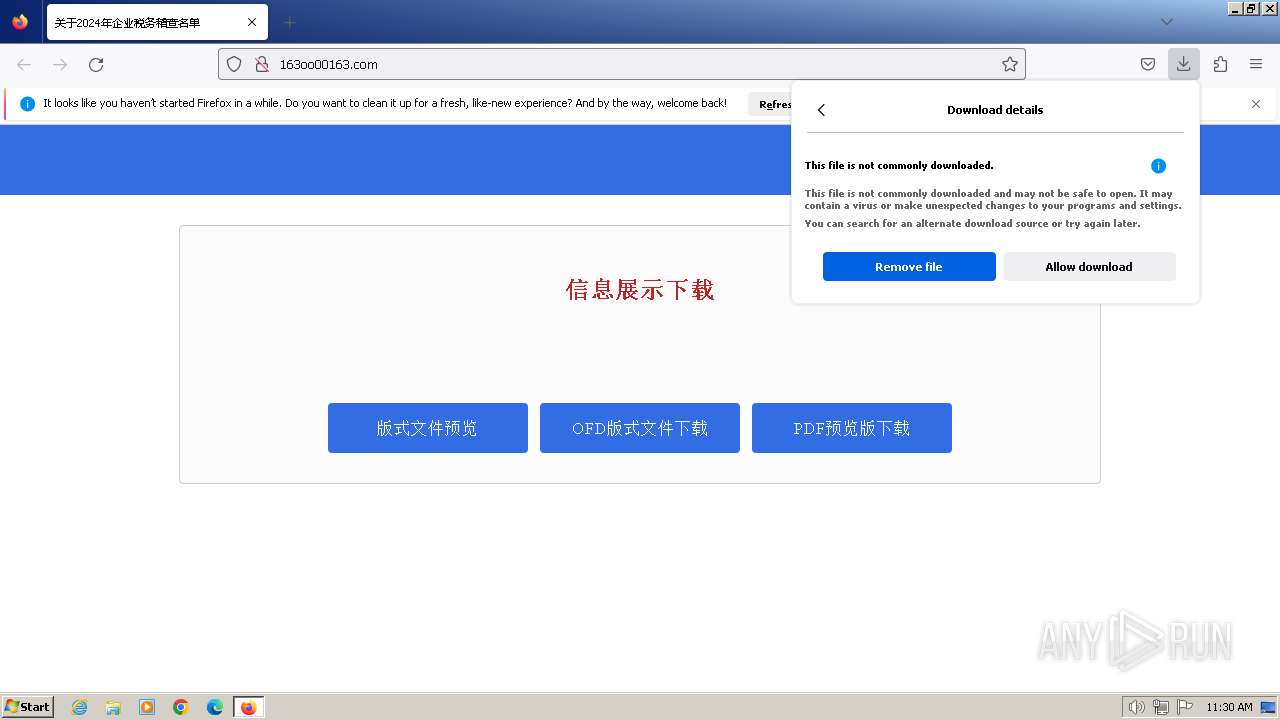The width and height of the screenshot is (1280, 720).
Task: Open the Extensions puzzle icon
Action: click(x=1220, y=64)
